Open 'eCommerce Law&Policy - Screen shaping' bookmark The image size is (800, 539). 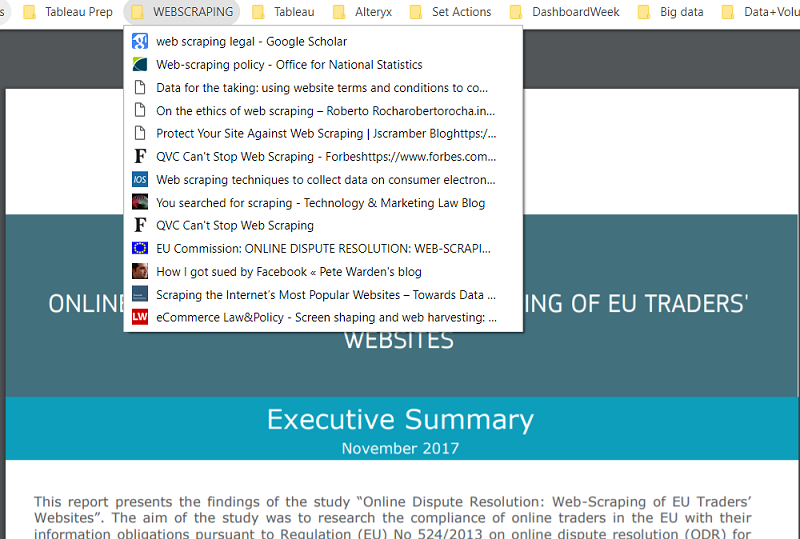(x=323, y=317)
